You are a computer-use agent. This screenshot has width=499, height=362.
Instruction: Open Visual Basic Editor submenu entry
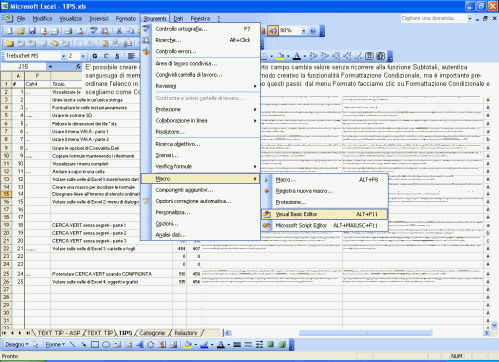[325, 214]
